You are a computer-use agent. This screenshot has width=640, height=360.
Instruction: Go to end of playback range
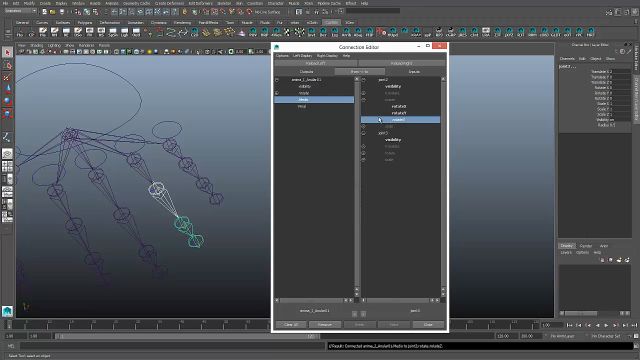[x=634, y=325]
